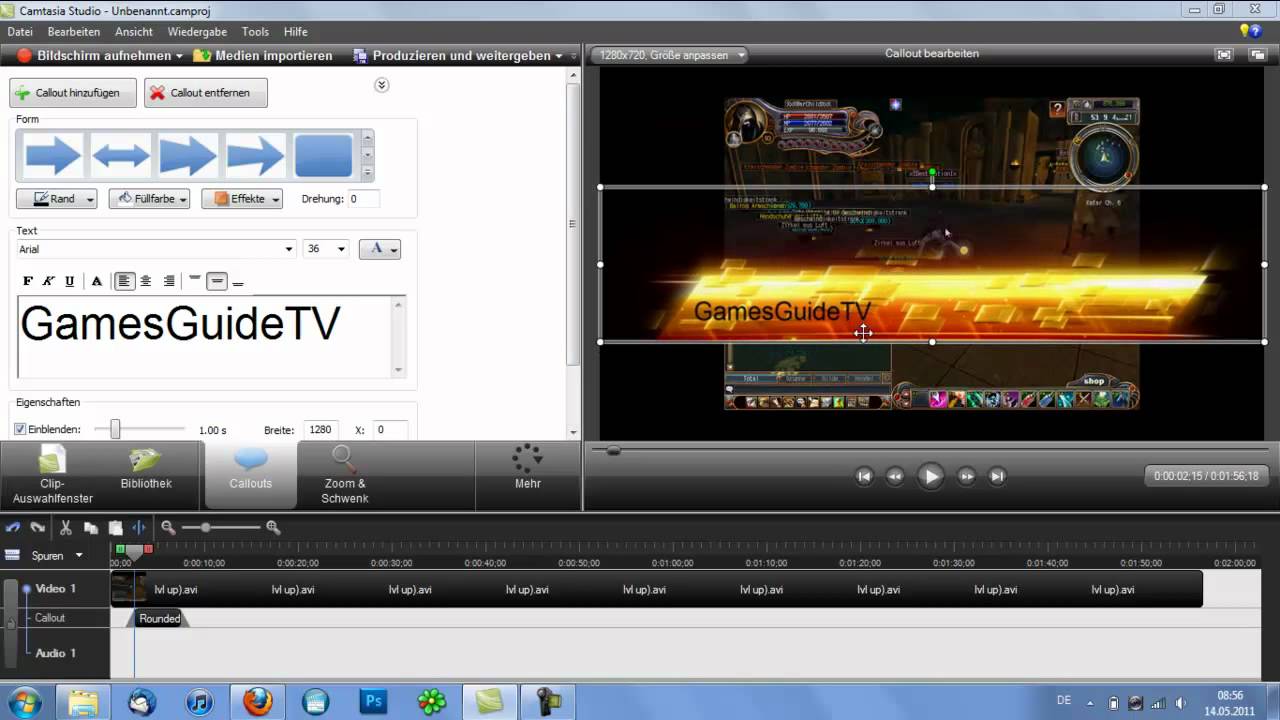Select the blue rounded rectangle callout shape
1280x720 pixels.
pyautogui.click(x=323, y=156)
